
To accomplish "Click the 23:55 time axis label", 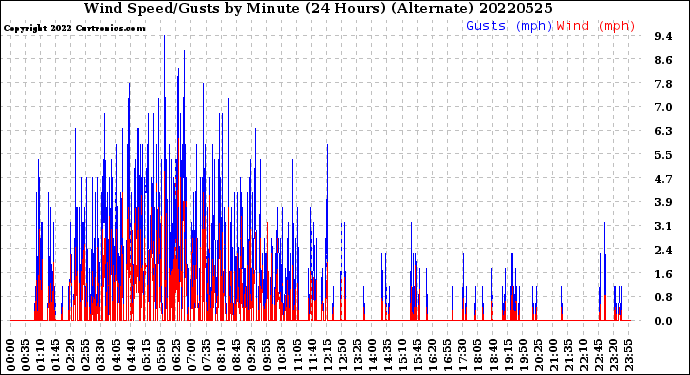I will (x=628, y=355).
